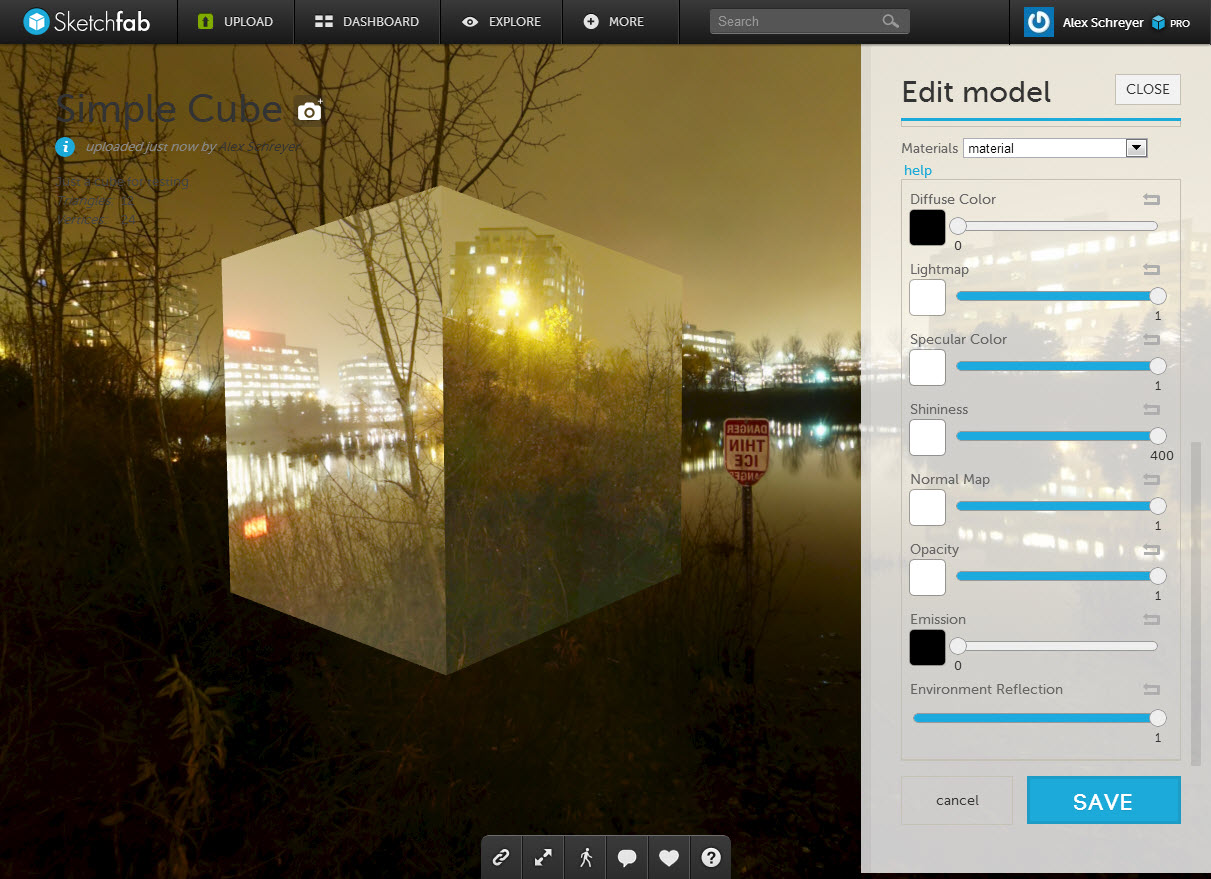Like the model using the heart icon

click(x=669, y=857)
